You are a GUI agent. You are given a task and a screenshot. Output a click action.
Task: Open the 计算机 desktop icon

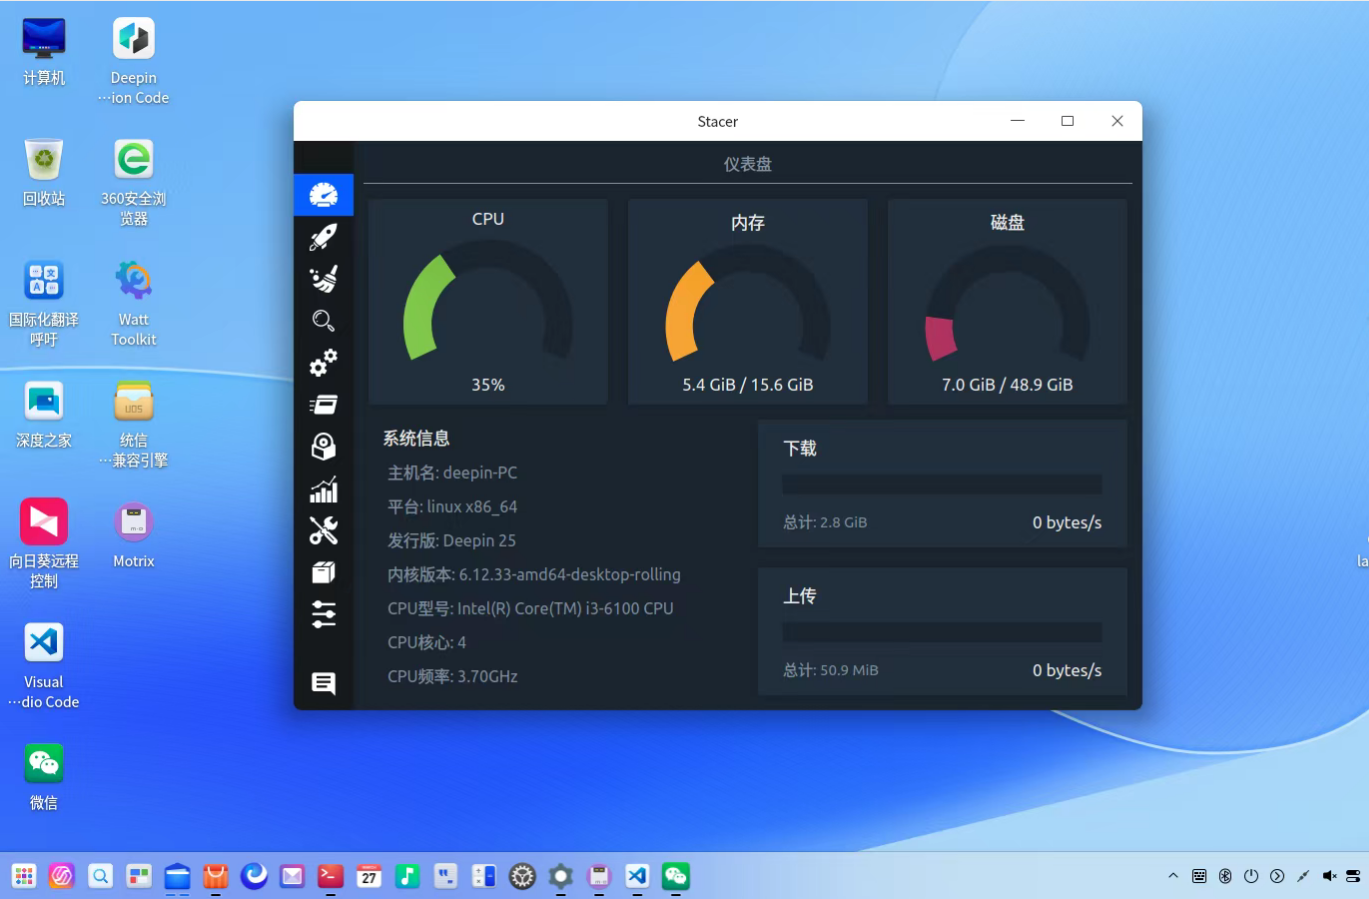click(x=44, y=52)
